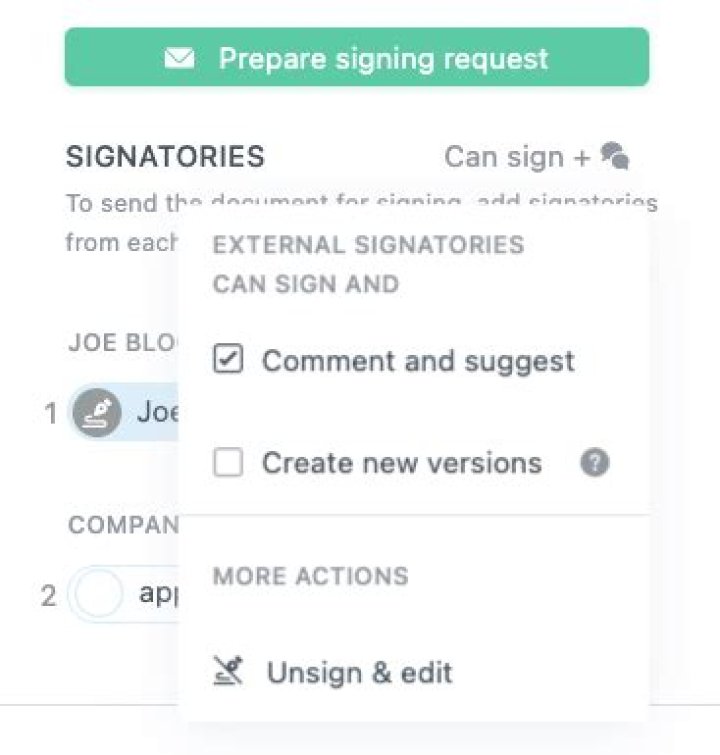Click signing order number 2
The width and height of the screenshot is (720, 755).
coord(48,597)
